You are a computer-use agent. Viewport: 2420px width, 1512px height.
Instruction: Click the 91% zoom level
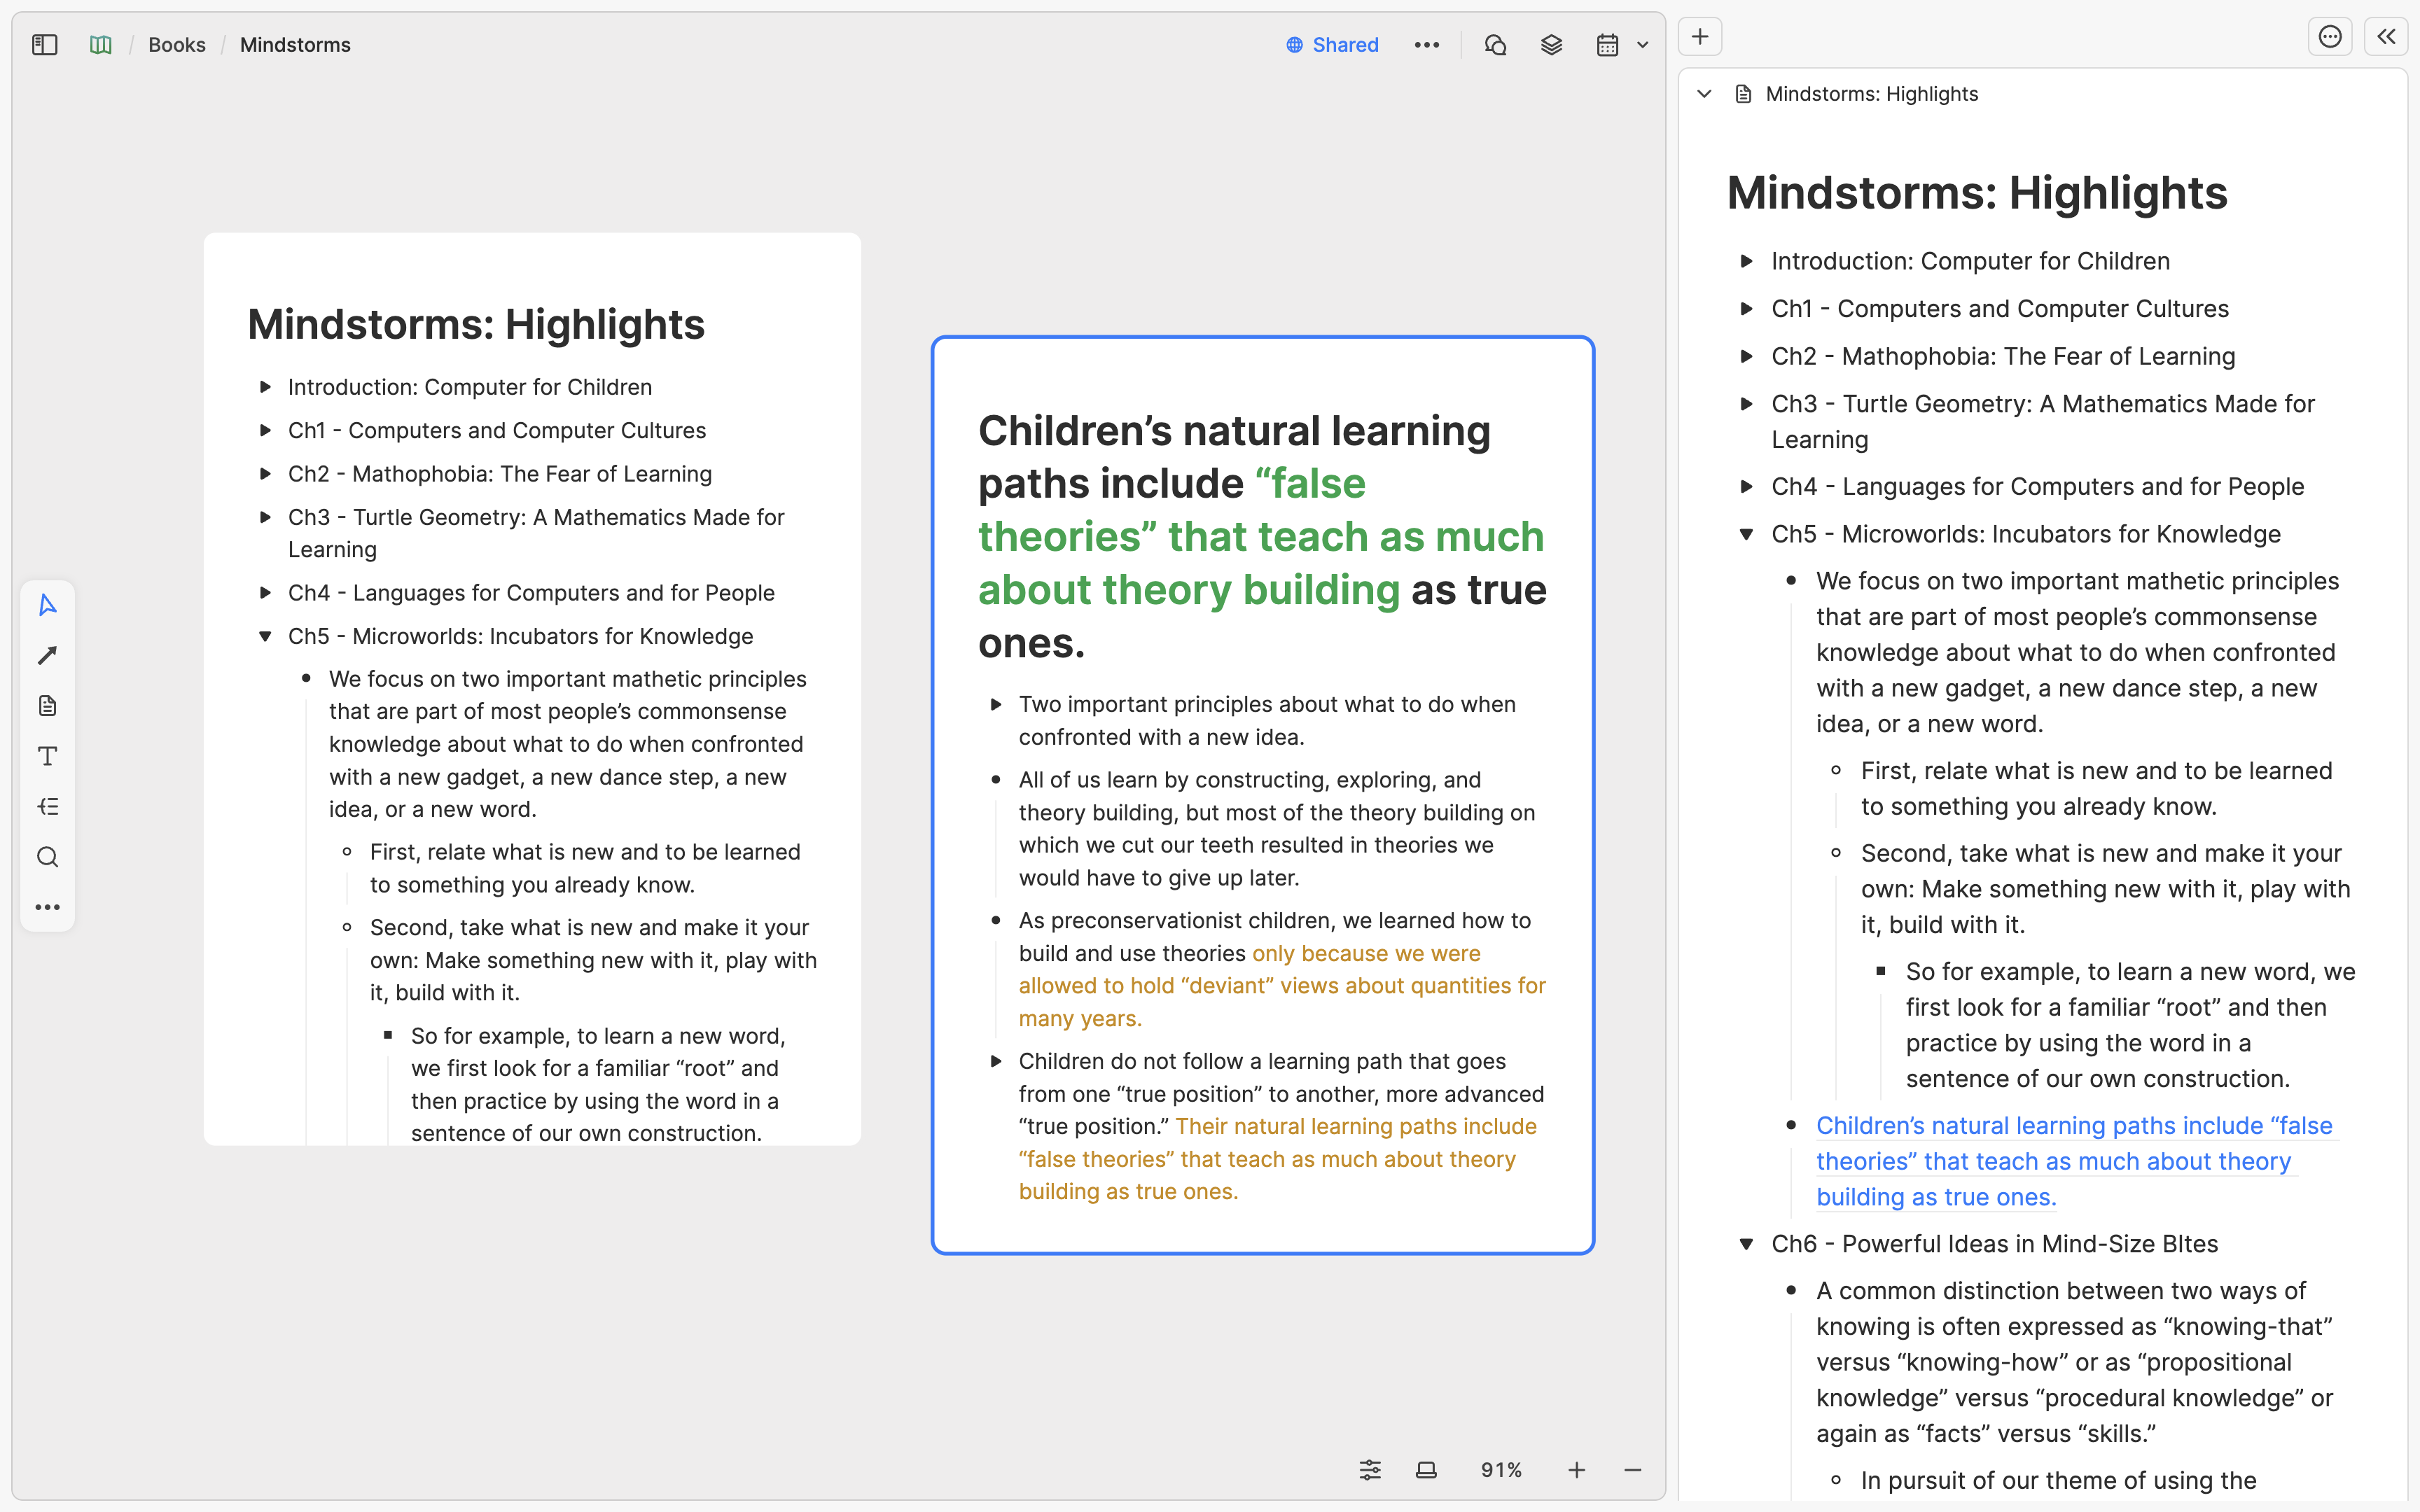coord(1501,1470)
